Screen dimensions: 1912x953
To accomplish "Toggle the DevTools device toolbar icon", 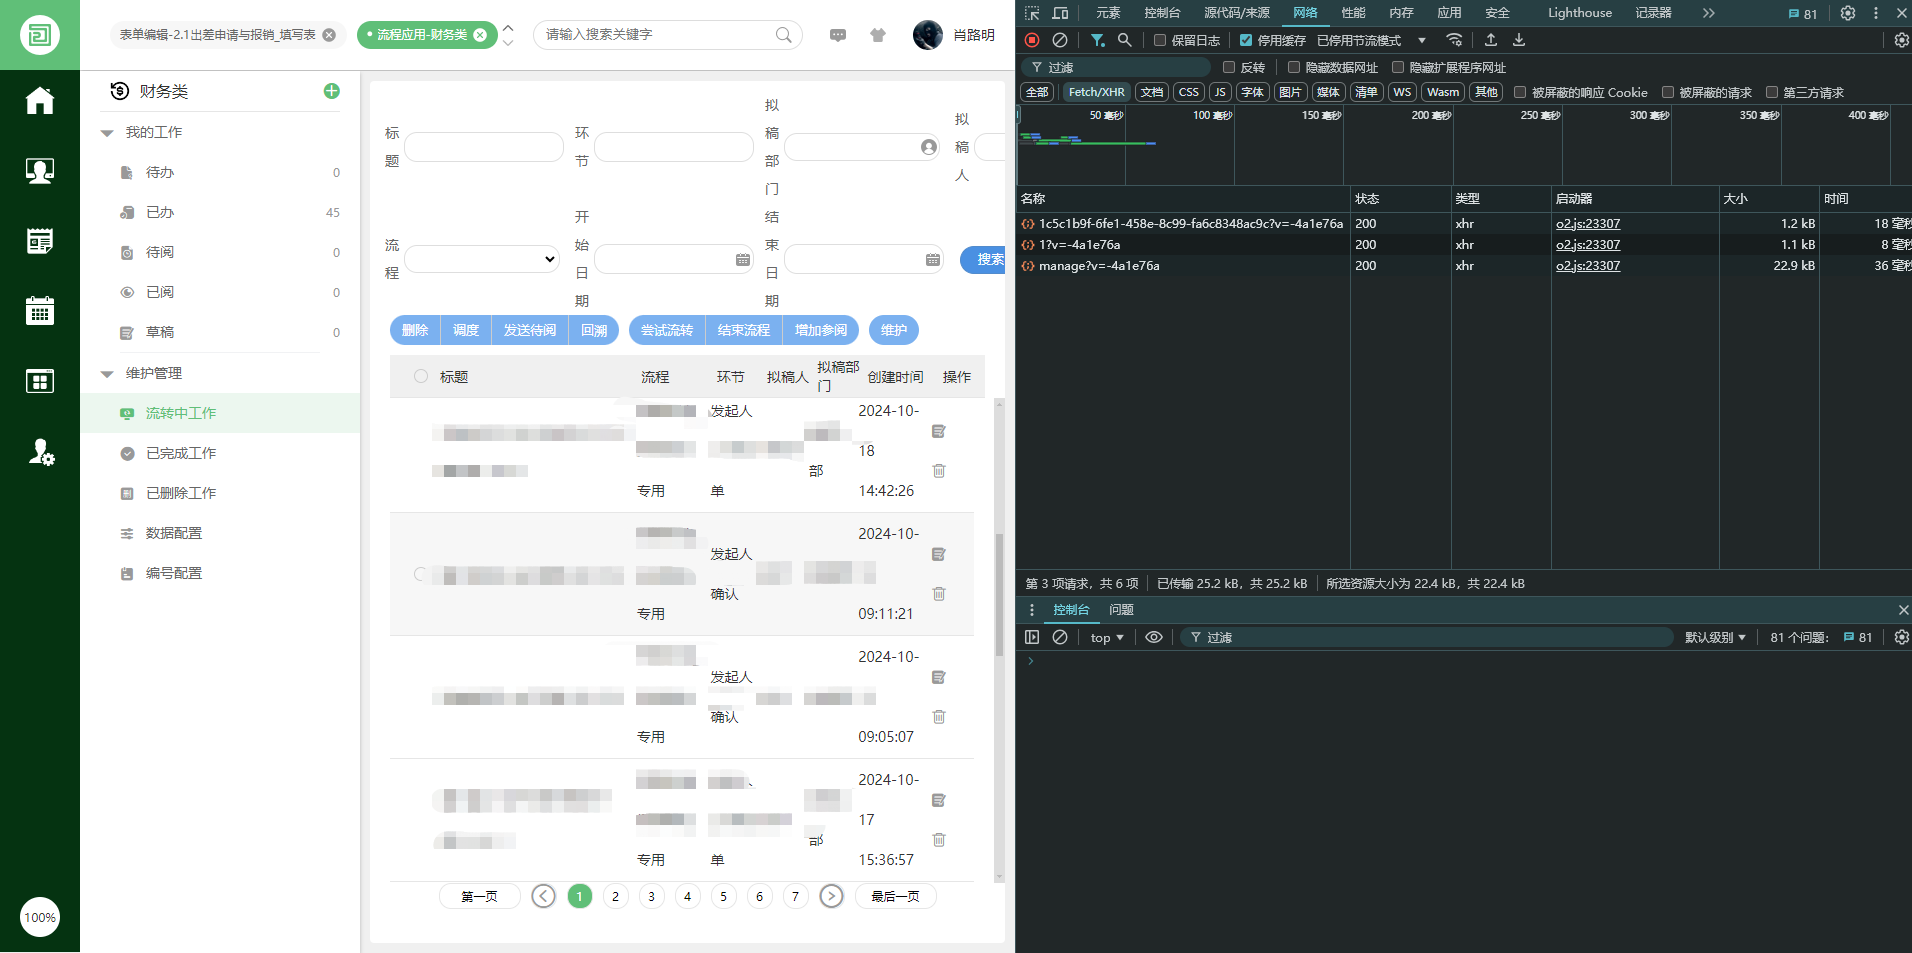I will 1061,13.
